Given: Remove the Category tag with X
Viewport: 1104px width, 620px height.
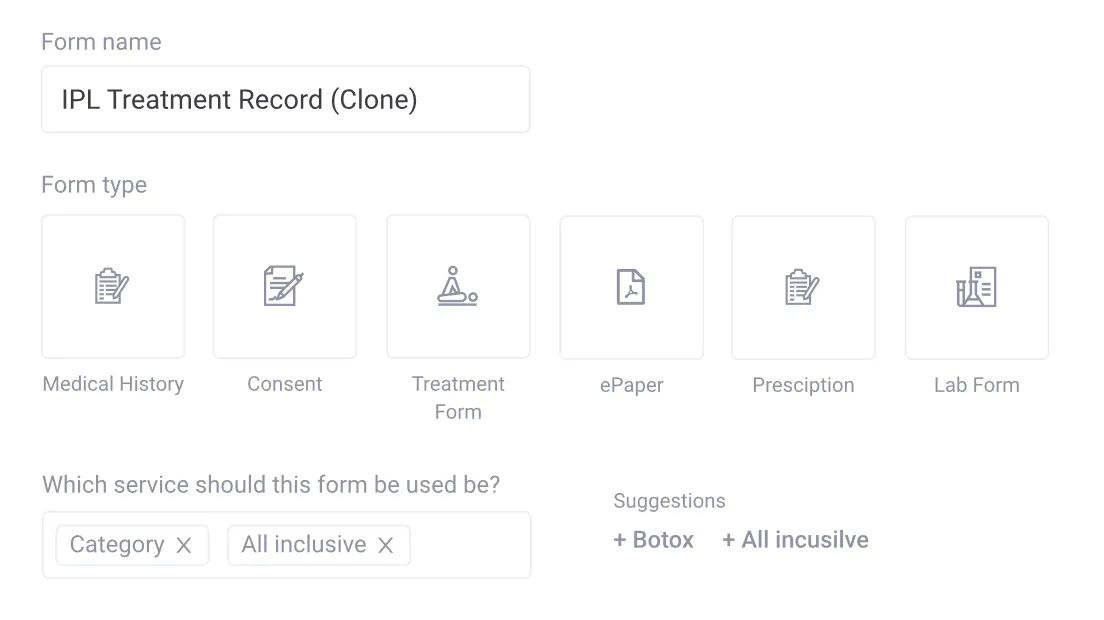Looking at the screenshot, I should click(184, 545).
